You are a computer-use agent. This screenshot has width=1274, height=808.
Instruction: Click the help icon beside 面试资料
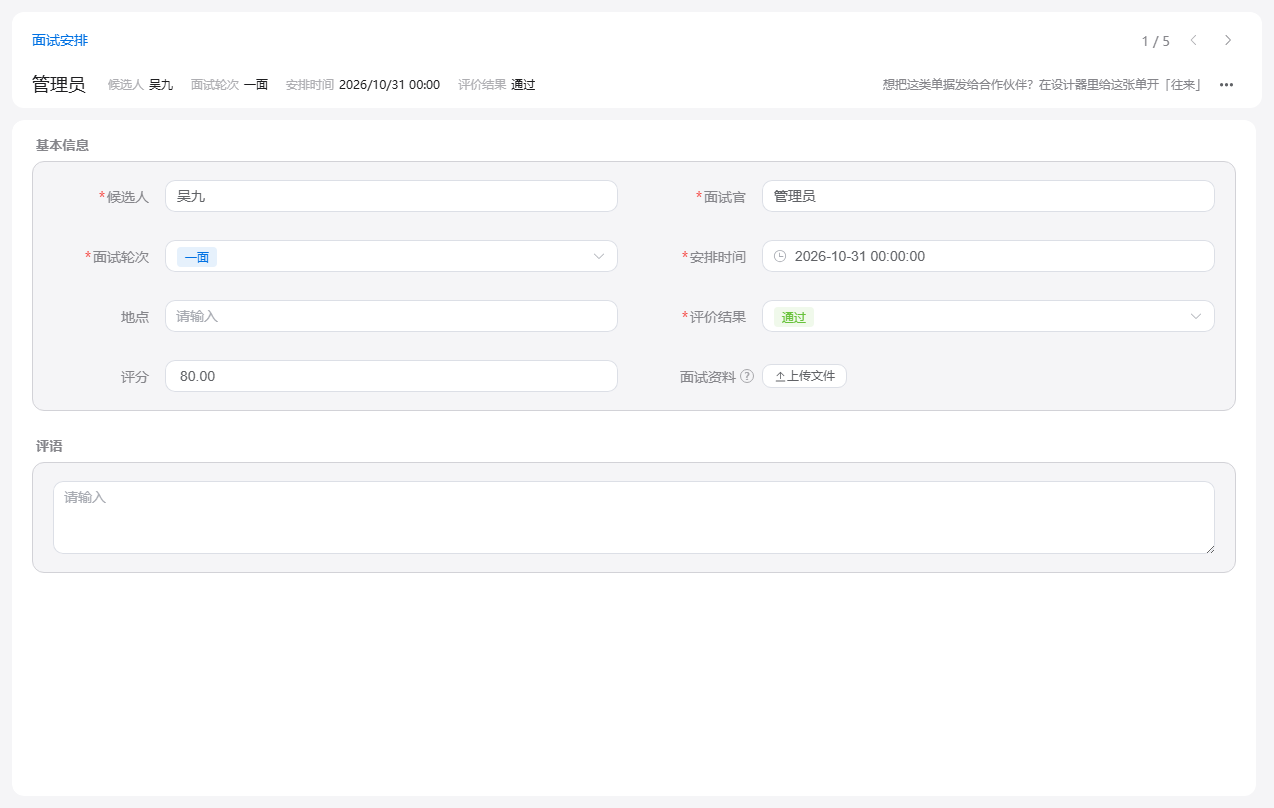click(x=747, y=377)
